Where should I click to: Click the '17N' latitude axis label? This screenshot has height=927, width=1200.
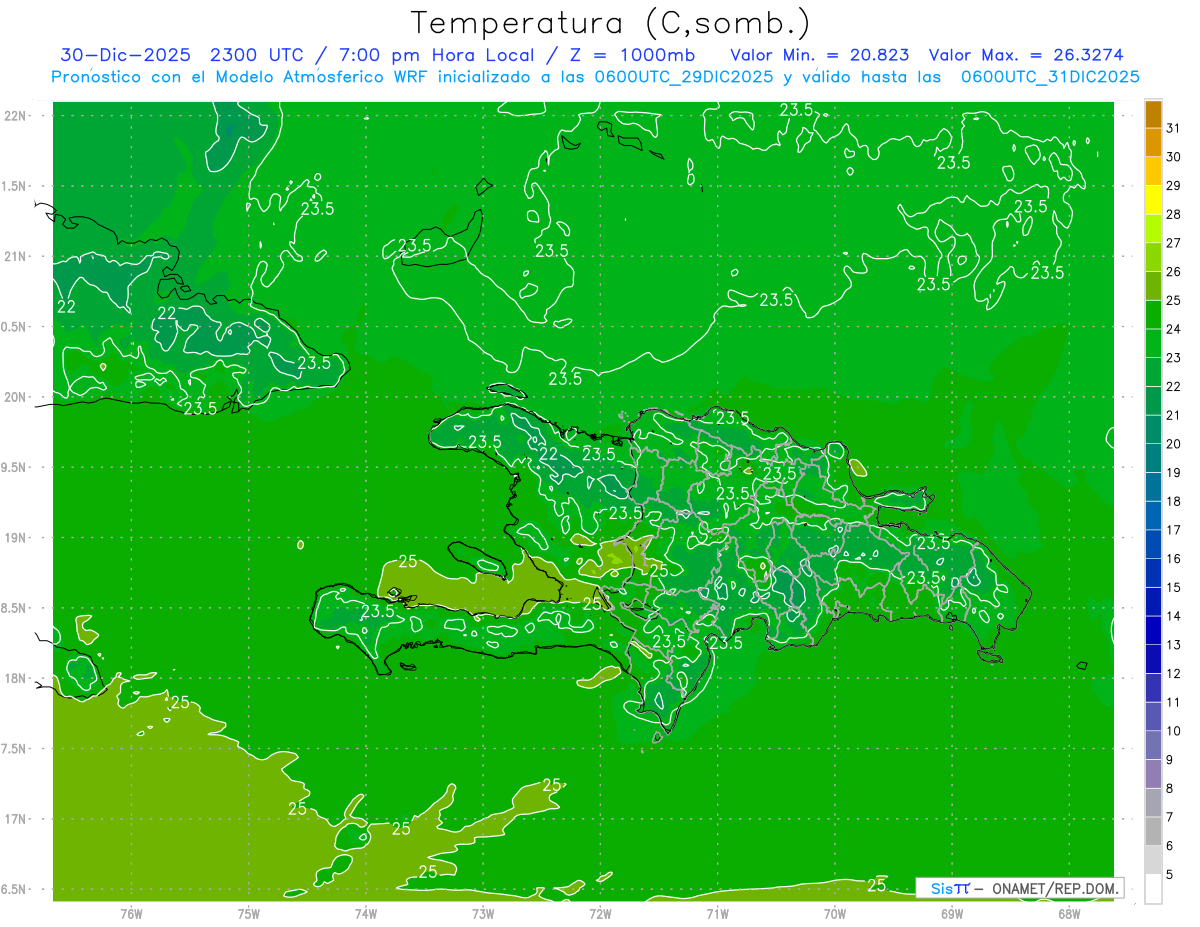tap(15, 819)
